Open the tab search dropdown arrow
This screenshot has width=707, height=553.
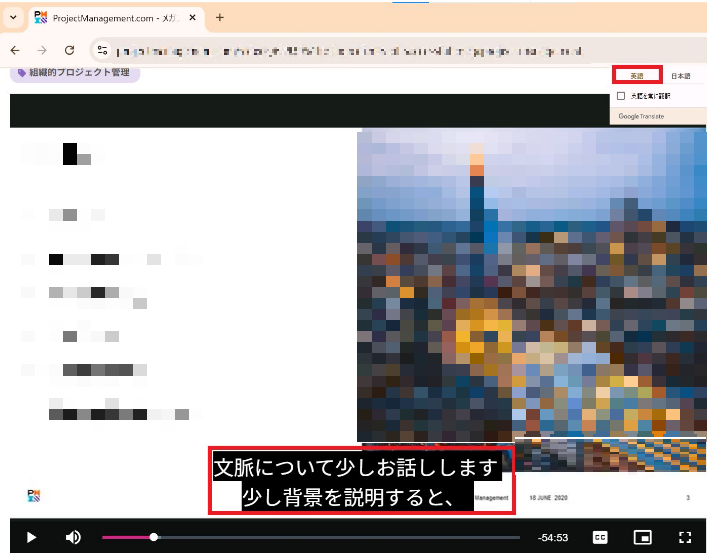[13, 17]
